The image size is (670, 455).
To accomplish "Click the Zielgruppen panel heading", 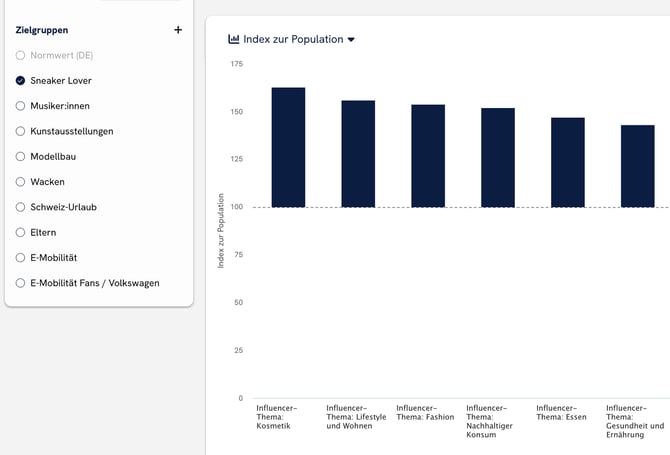I will [42, 30].
